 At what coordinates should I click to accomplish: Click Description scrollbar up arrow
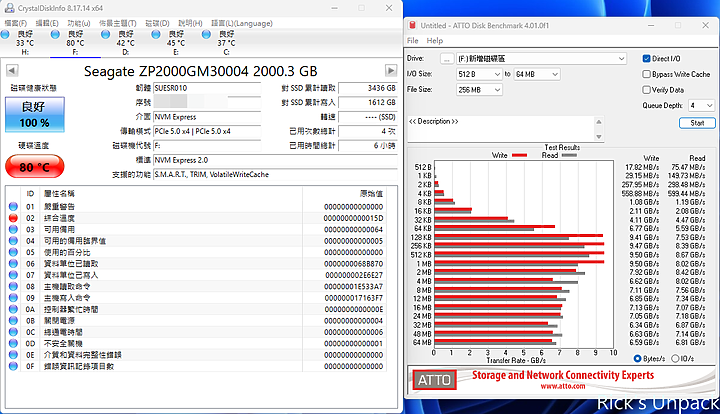click(x=598, y=122)
